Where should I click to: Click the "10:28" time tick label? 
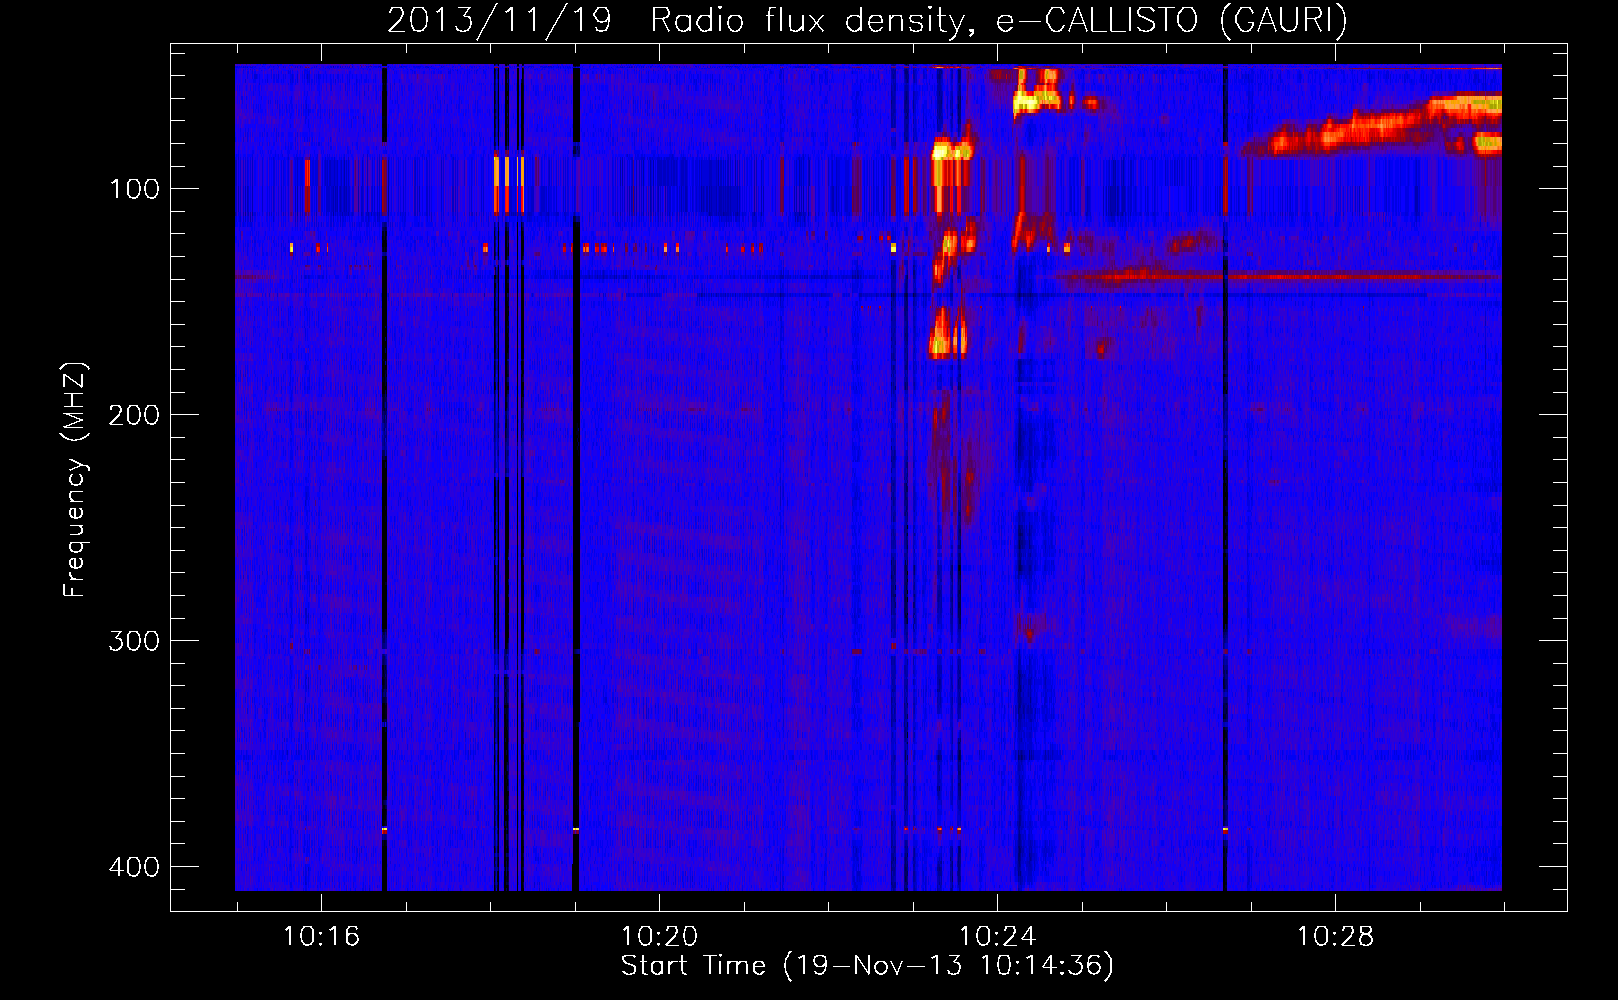[1335, 937]
